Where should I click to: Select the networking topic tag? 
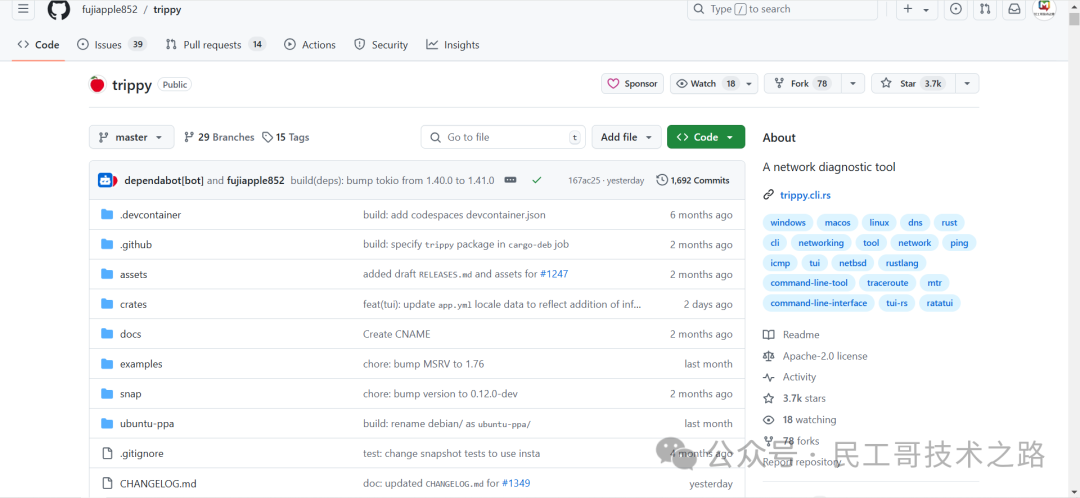(x=820, y=242)
